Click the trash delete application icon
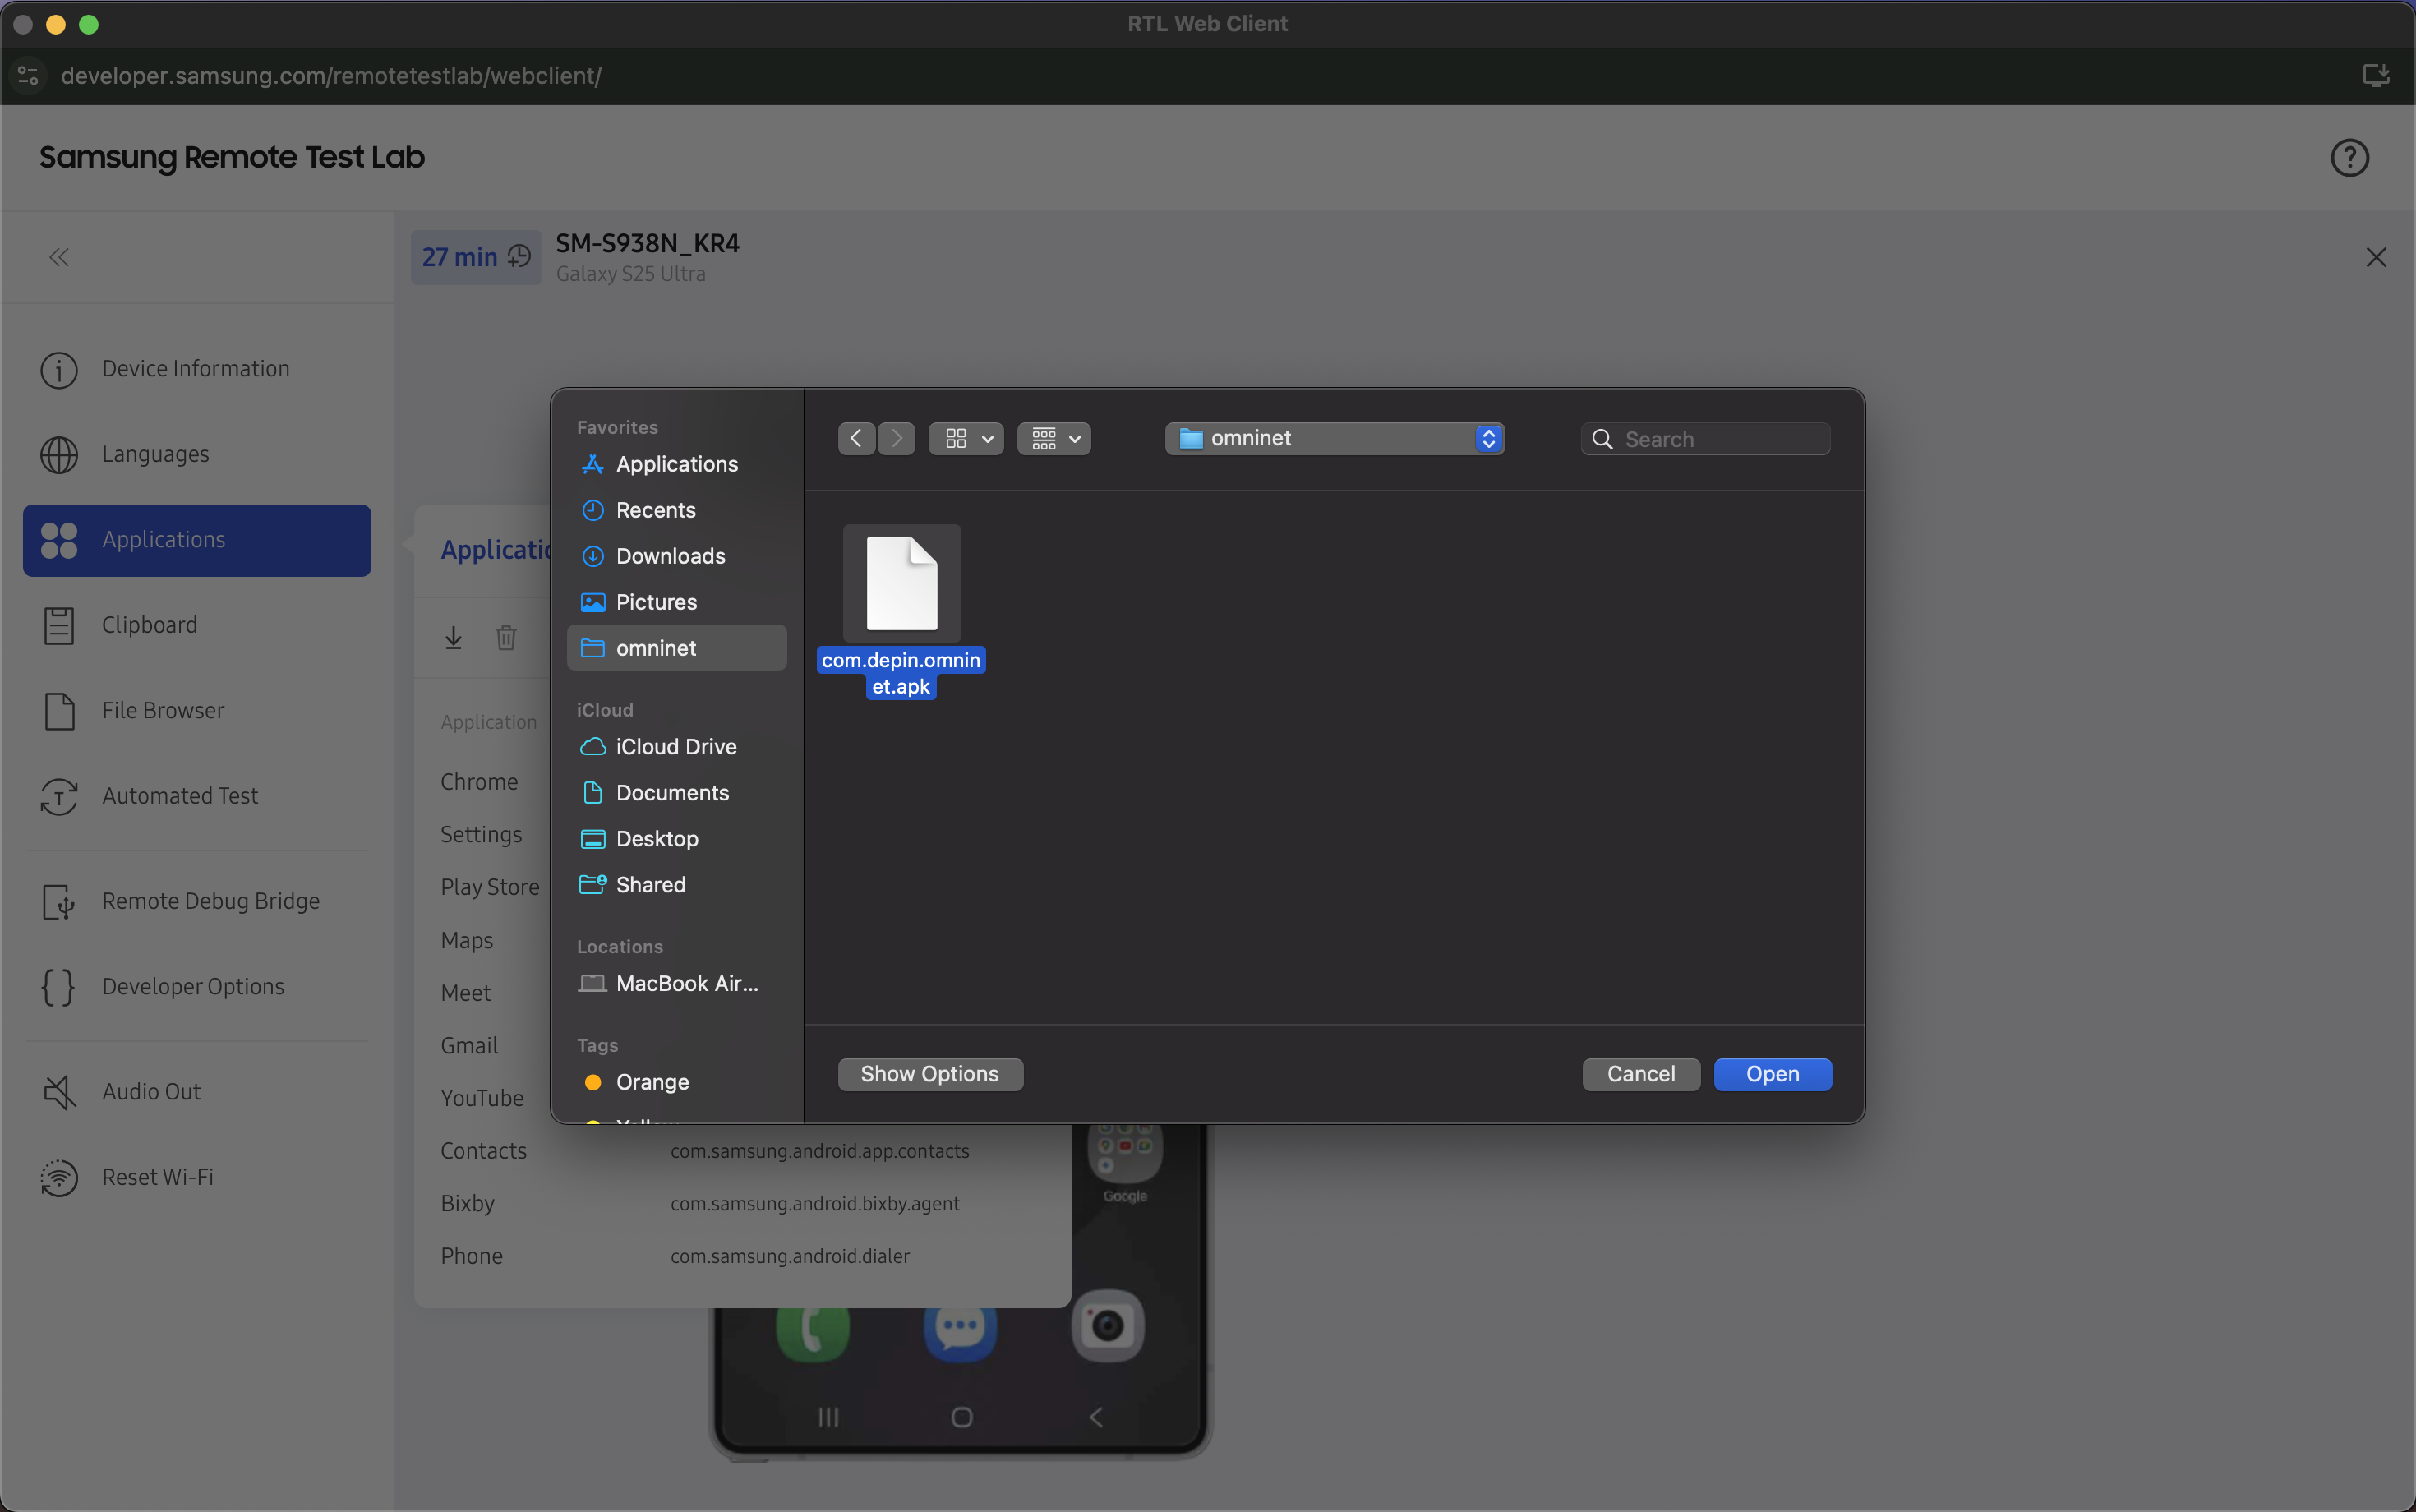Screen dimensions: 2416x1512 (x=506, y=638)
